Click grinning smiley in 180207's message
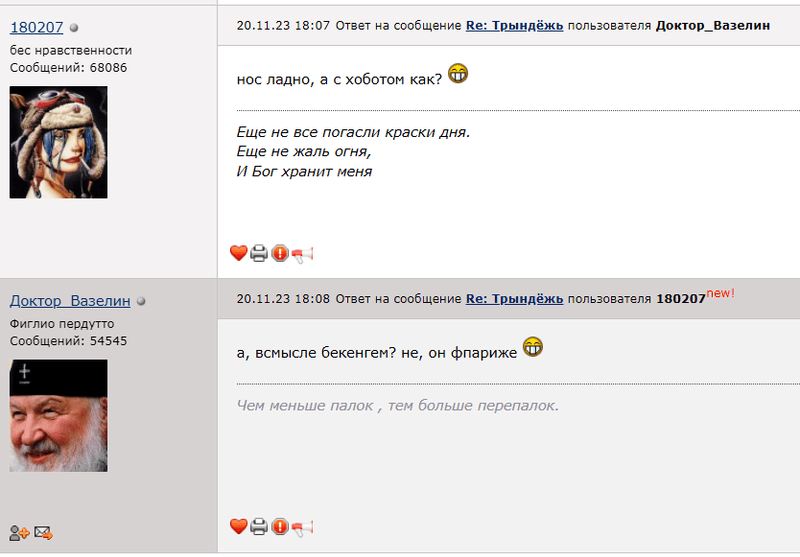The image size is (800, 557). coord(458,73)
